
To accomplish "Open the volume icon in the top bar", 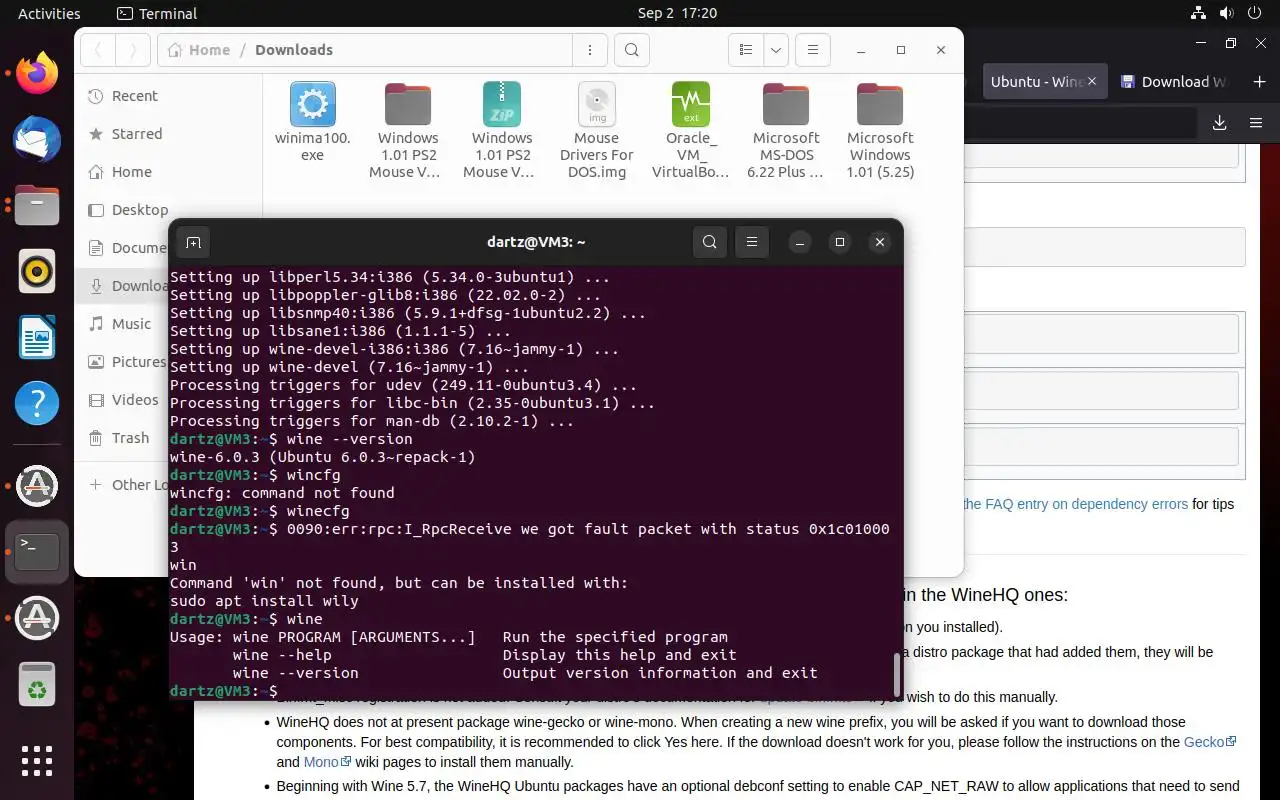I will (x=1227, y=14).
